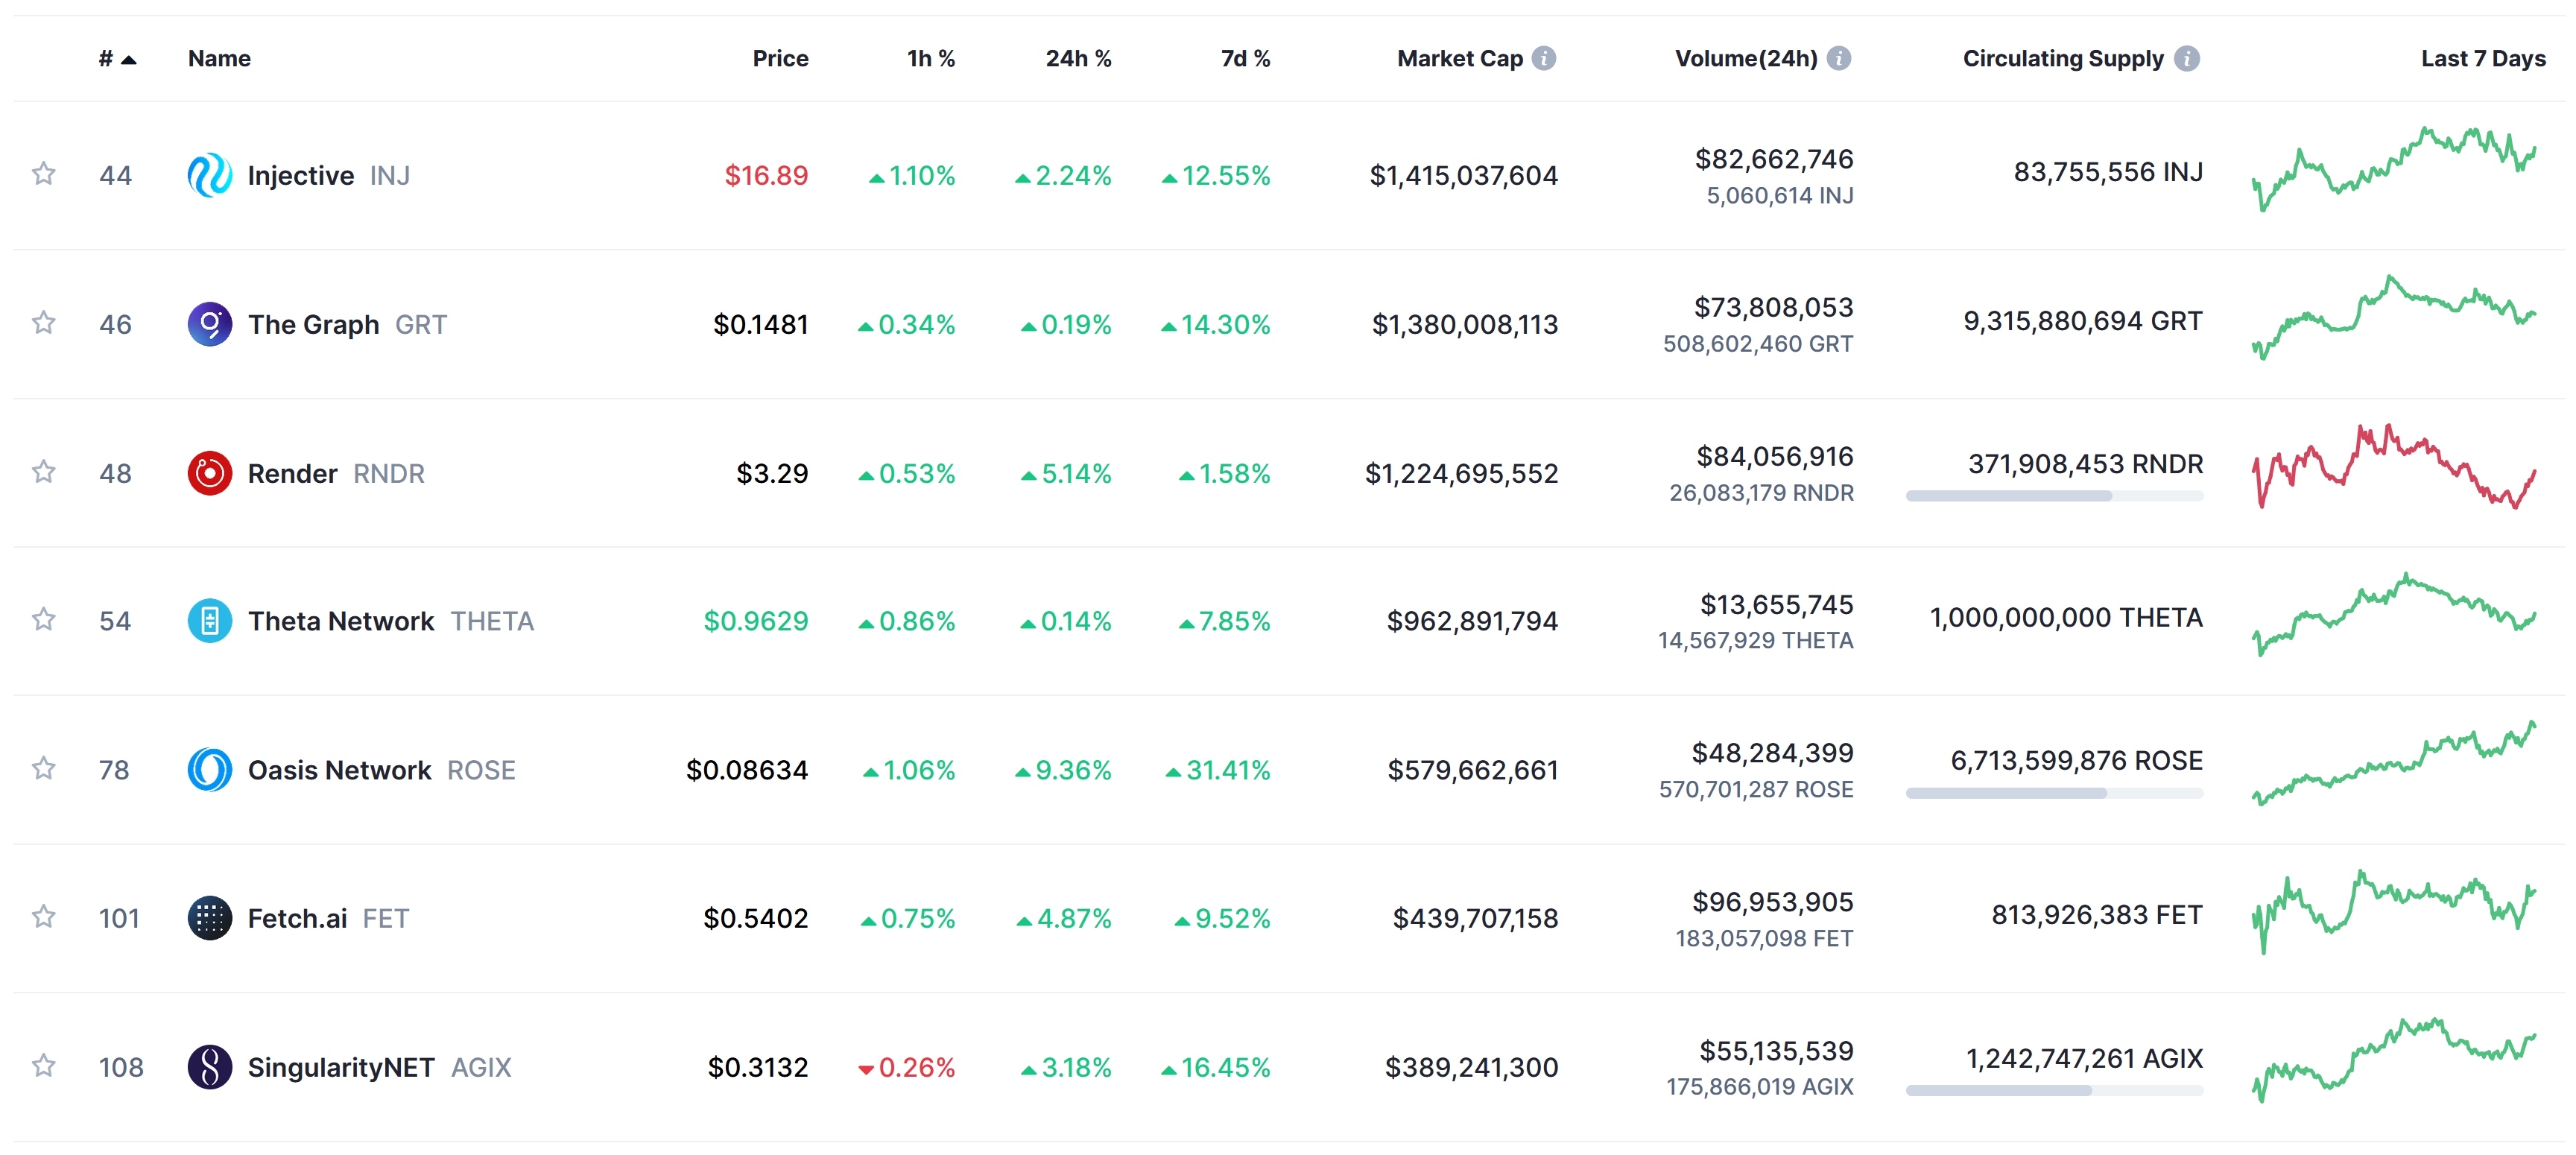This screenshot has width=2576, height=1155.
Task: Click Injective market cap $1,415,037,604
Action: click(x=1463, y=175)
